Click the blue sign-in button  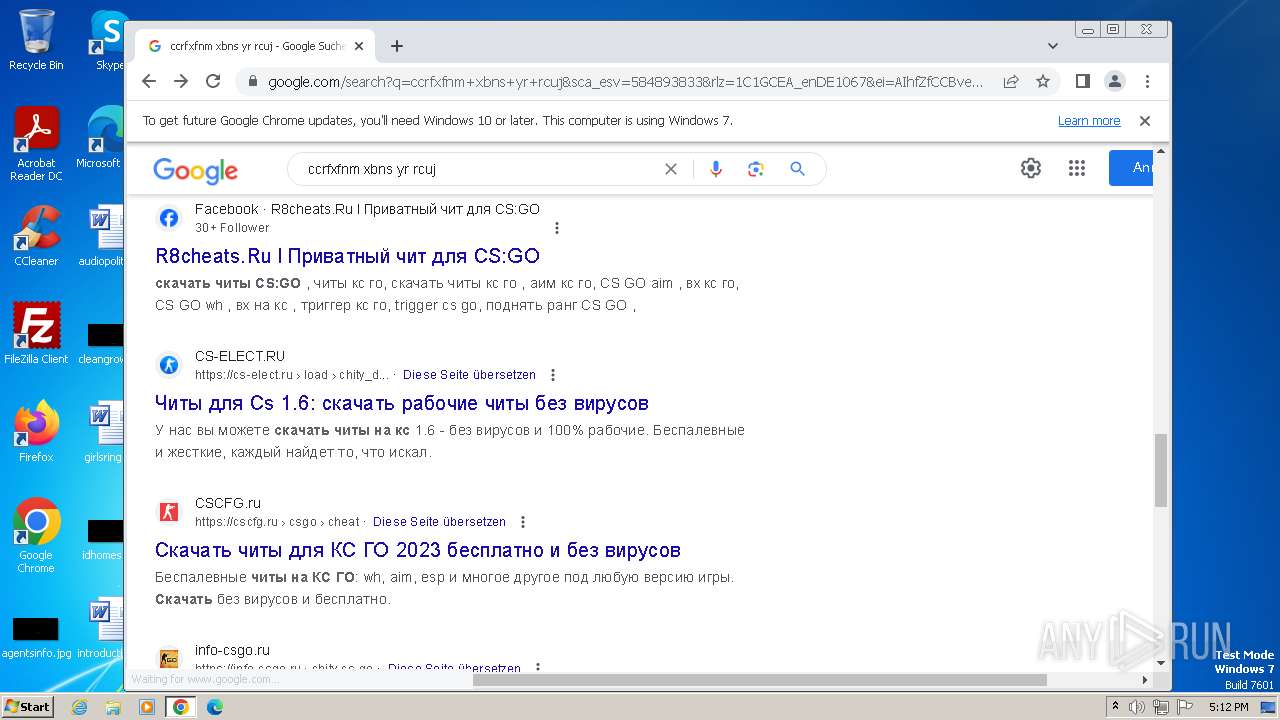[x=1131, y=168]
